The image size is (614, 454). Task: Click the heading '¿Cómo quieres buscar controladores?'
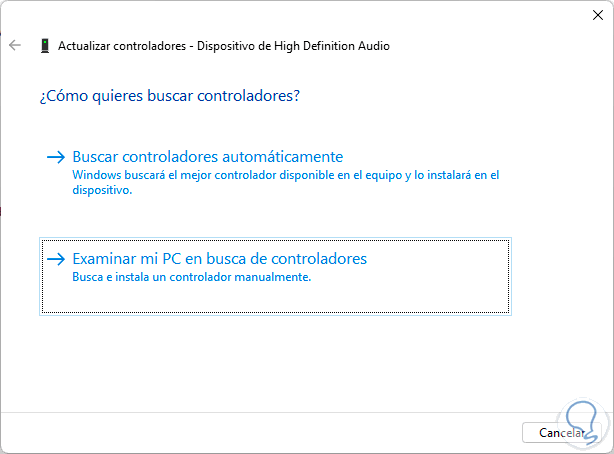coord(170,97)
